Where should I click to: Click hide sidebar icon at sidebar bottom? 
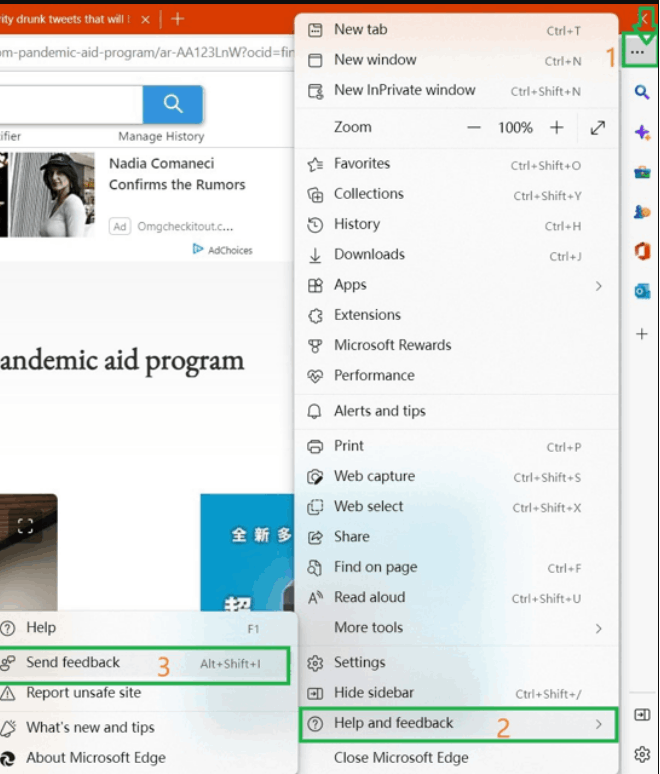(x=642, y=715)
